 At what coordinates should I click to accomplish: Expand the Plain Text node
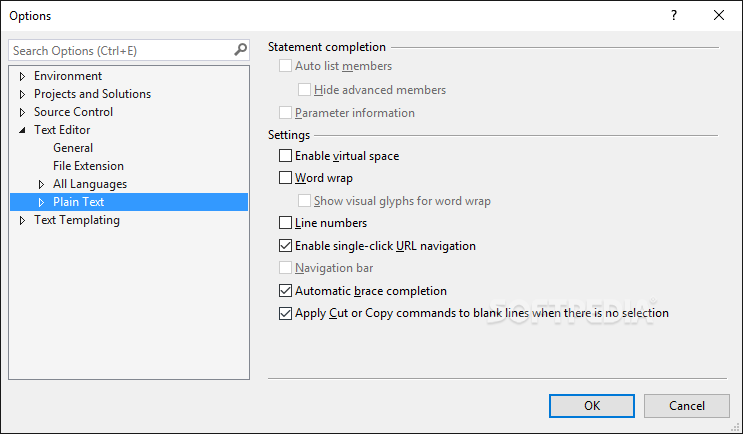tap(41, 202)
